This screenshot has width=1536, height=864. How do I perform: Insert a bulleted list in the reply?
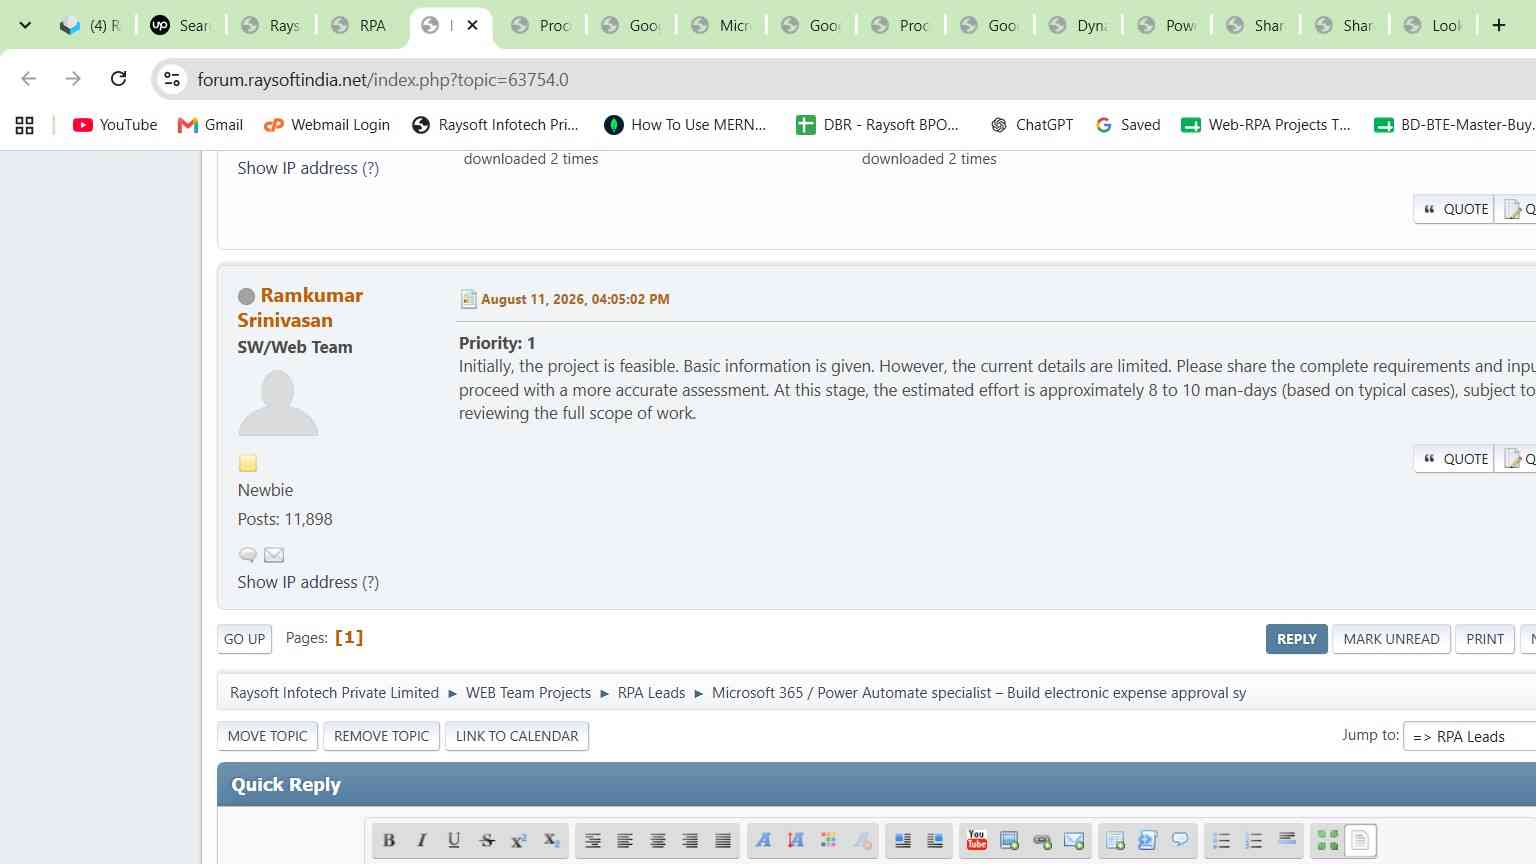point(1221,841)
